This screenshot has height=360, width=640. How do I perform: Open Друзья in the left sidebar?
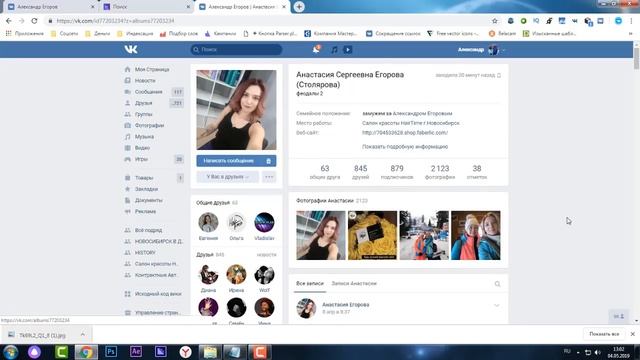pos(143,103)
